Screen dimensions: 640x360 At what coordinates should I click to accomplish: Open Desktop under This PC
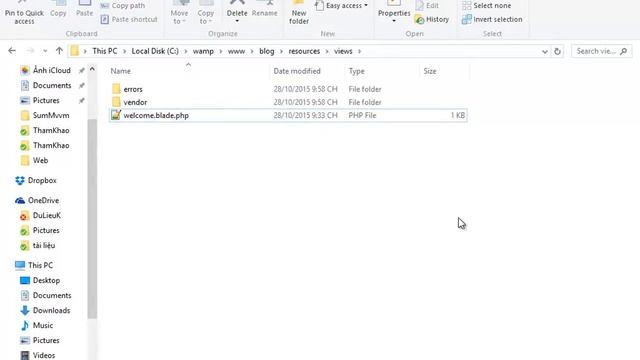pyautogui.click(x=40, y=280)
